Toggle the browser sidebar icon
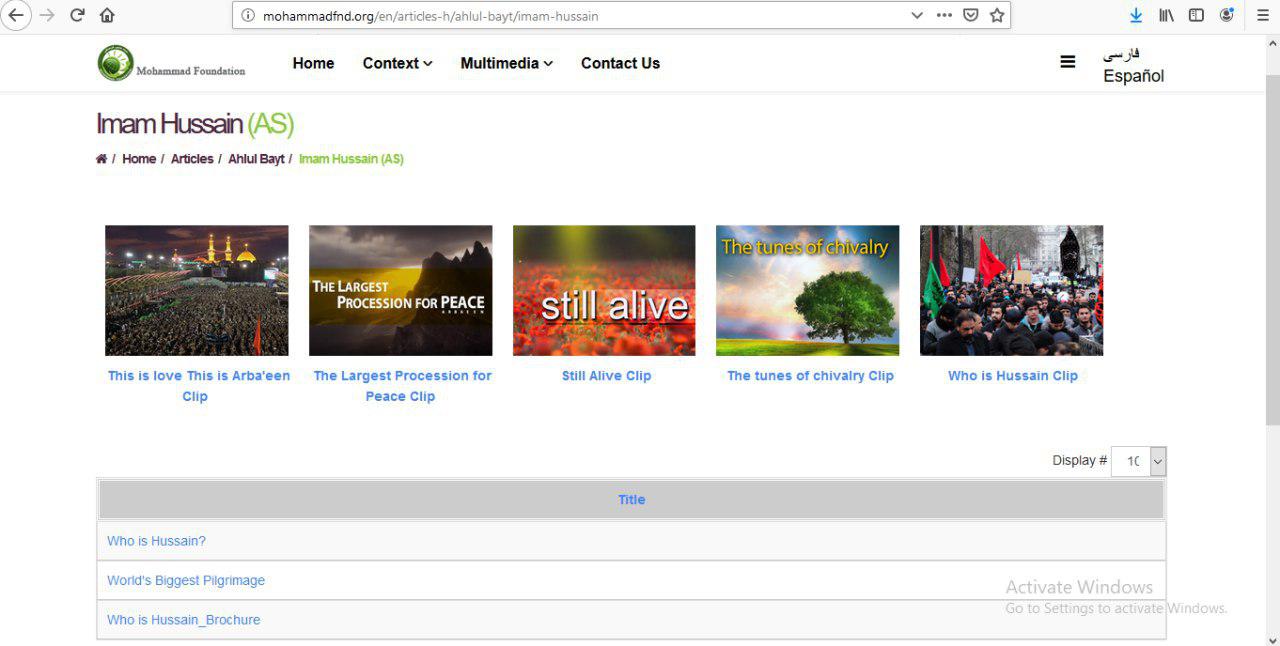 coord(1196,15)
